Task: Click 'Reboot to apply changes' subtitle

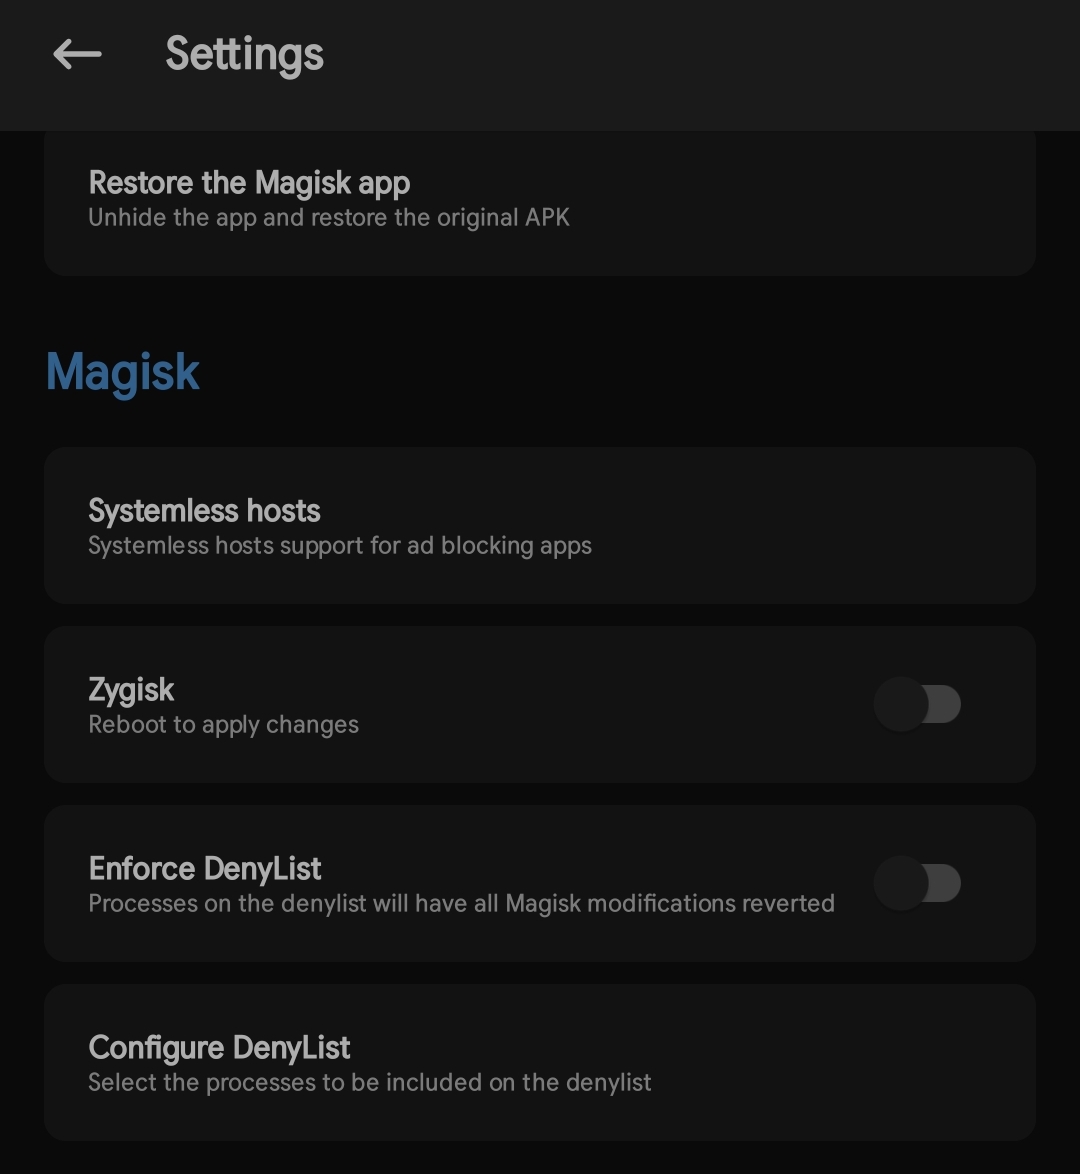Action: pos(223,725)
